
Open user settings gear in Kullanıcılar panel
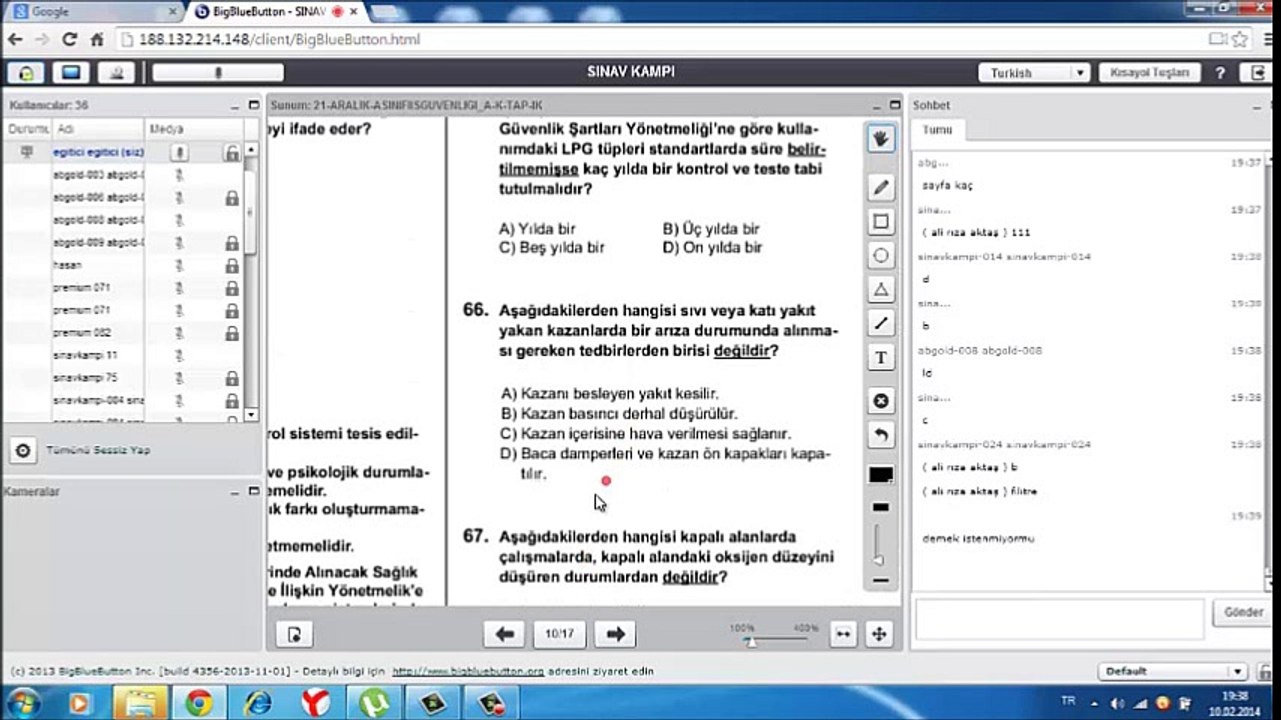pyautogui.click(x=23, y=451)
